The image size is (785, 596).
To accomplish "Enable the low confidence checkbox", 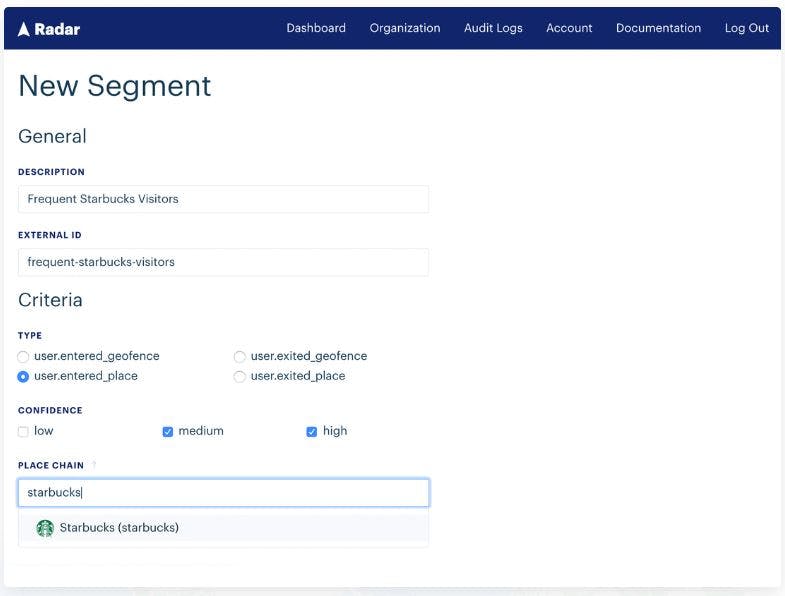I will point(23,432).
